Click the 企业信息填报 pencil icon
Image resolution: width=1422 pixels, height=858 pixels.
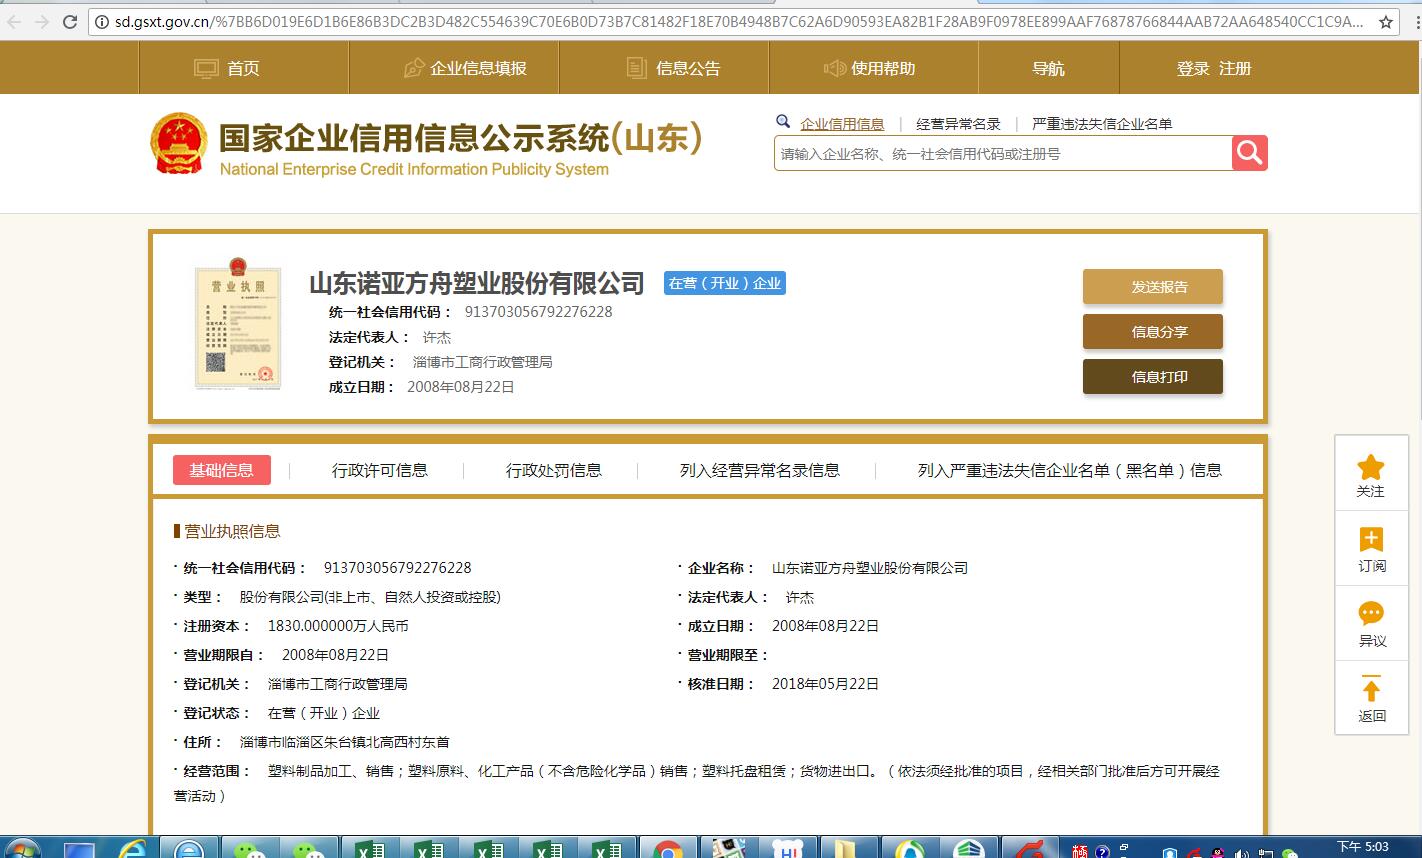[412, 67]
